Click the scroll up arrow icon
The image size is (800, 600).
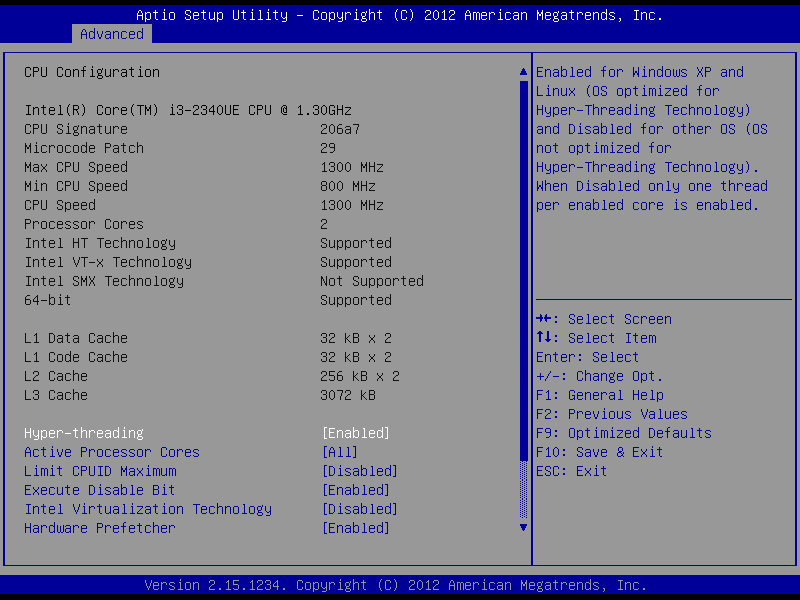coord(523,73)
